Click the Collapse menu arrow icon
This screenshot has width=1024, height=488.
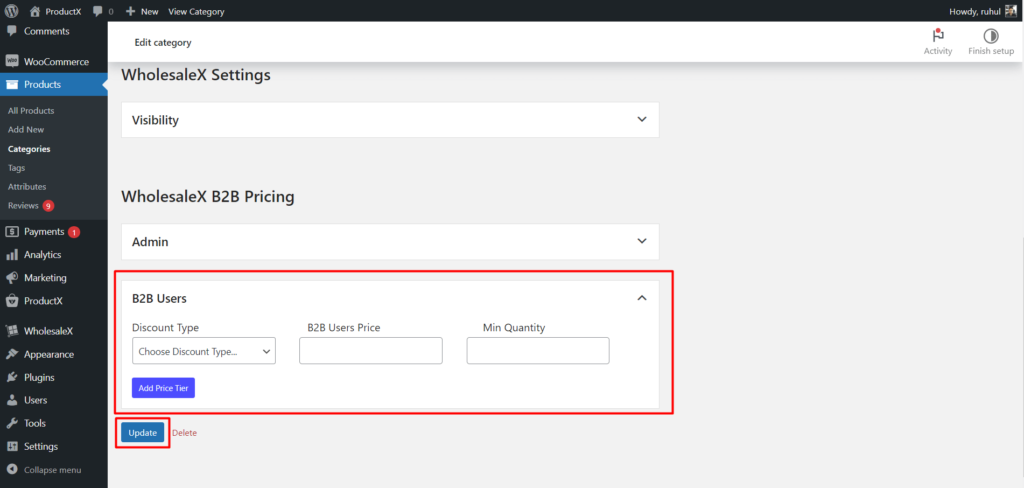pyautogui.click(x=12, y=470)
